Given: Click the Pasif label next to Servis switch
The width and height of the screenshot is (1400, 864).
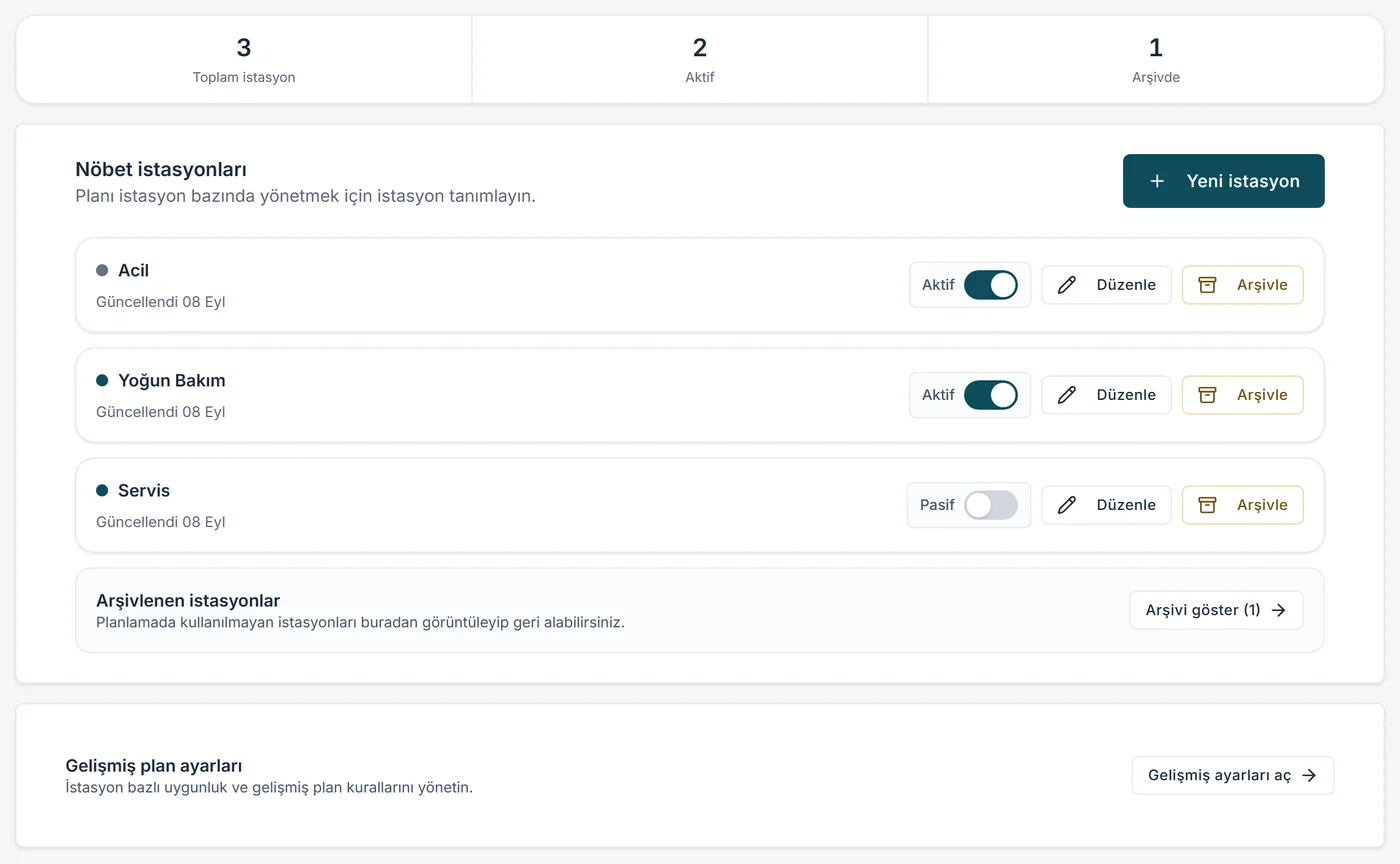Looking at the screenshot, I should [937, 505].
